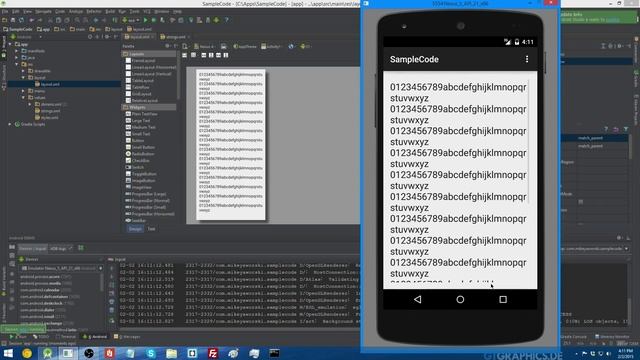The width and height of the screenshot is (640, 360).
Task: Open the app run configuration dropdown
Action: [131, 20]
